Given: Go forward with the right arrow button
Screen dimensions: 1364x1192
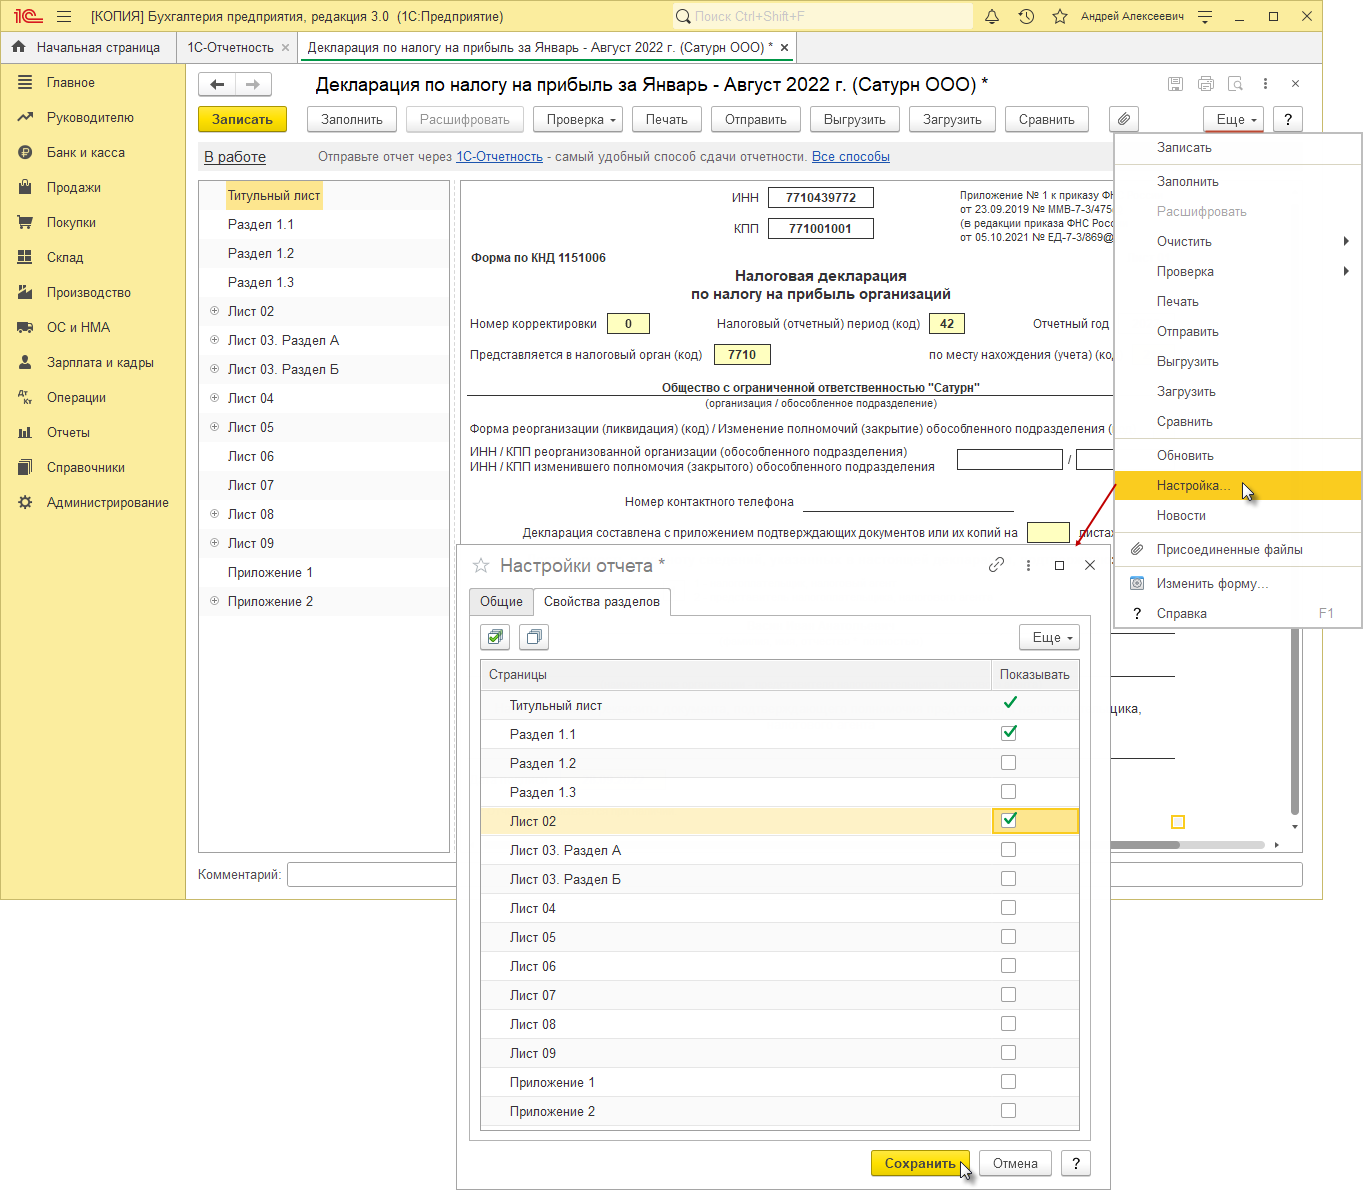Looking at the screenshot, I should click(x=253, y=85).
